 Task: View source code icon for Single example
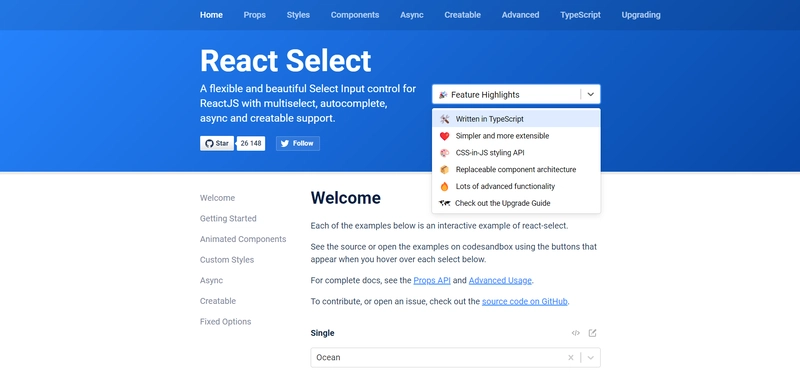(x=576, y=333)
